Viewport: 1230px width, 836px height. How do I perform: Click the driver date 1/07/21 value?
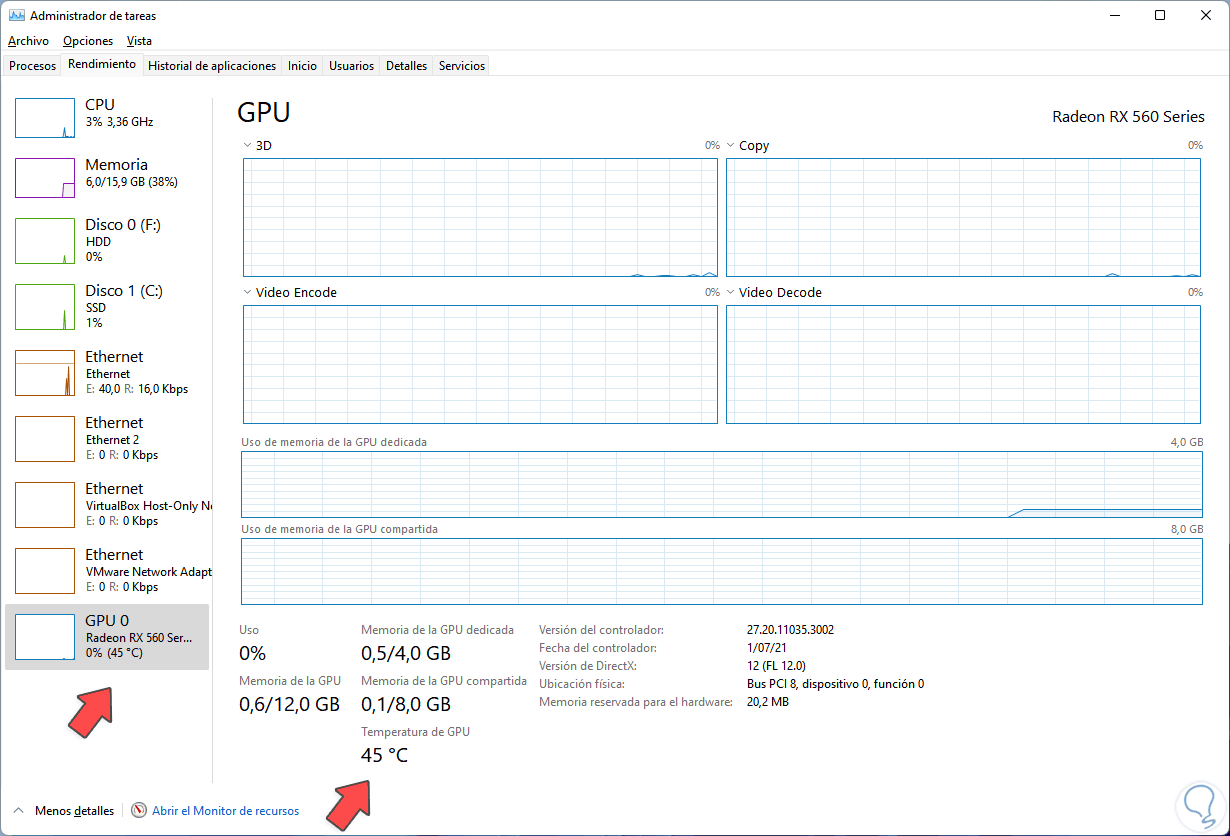(767, 648)
